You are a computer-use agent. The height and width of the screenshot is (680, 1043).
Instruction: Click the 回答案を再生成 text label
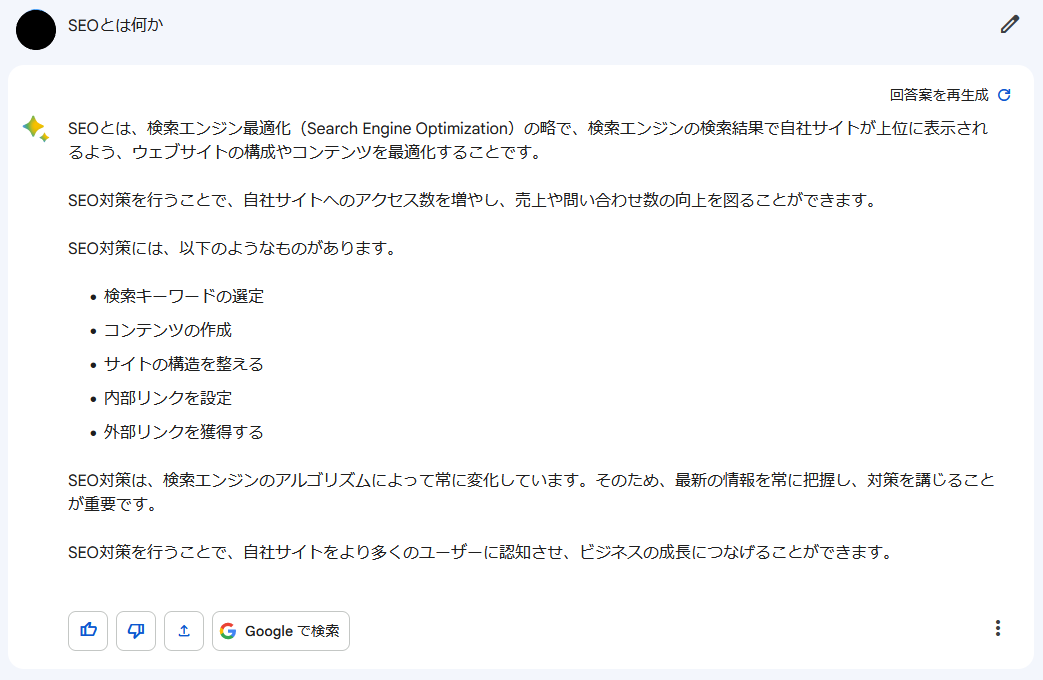pyautogui.click(x=938, y=95)
